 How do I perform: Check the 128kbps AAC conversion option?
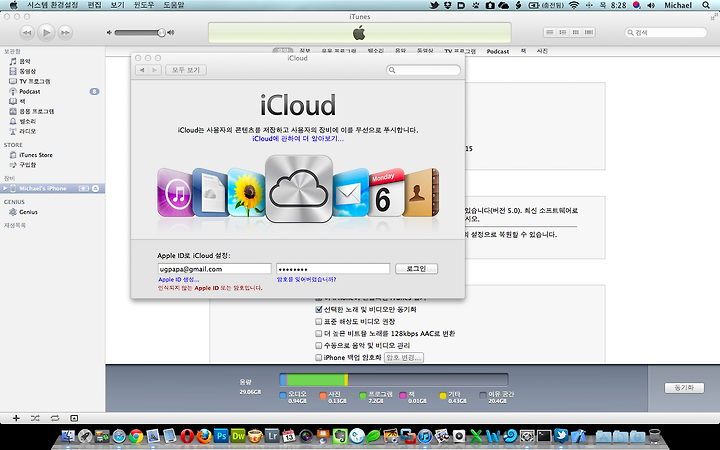pos(319,333)
